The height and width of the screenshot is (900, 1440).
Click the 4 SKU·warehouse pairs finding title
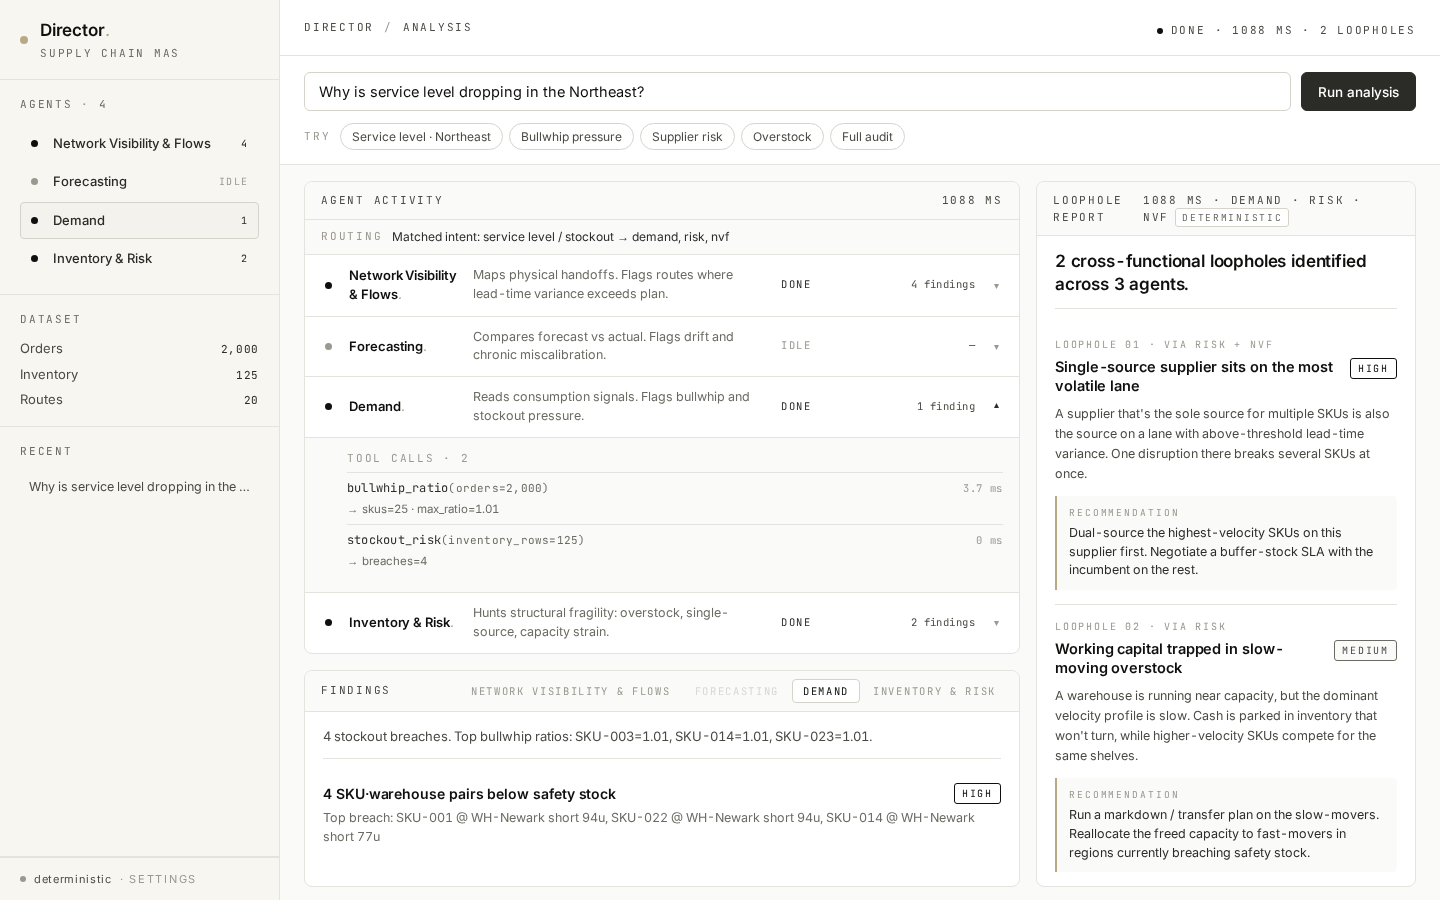pyautogui.click(x=469, y=794)
